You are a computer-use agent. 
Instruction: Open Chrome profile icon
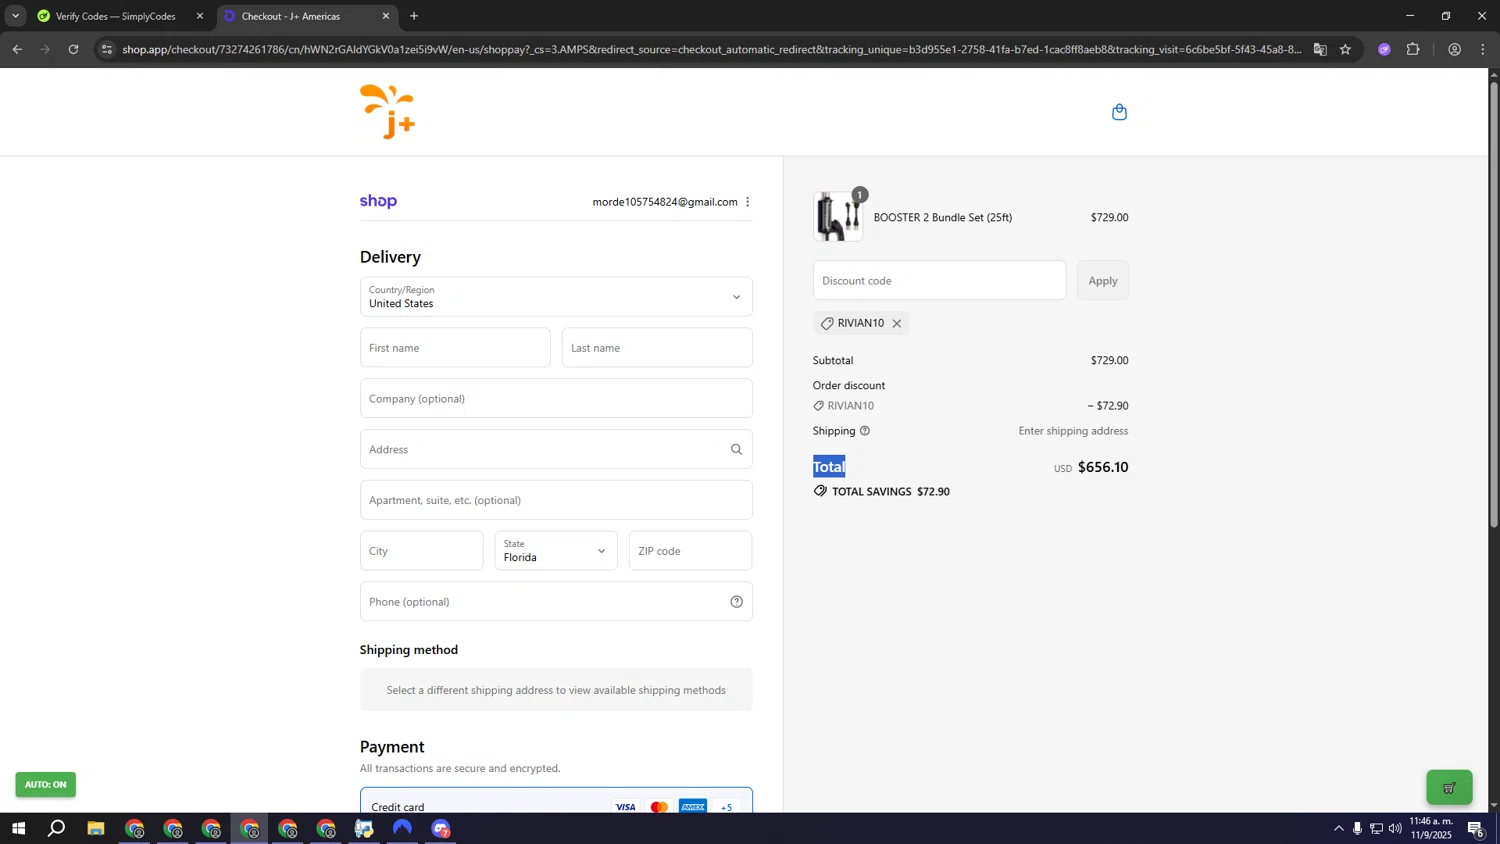pyautogui.click(x=1454, y=49)
